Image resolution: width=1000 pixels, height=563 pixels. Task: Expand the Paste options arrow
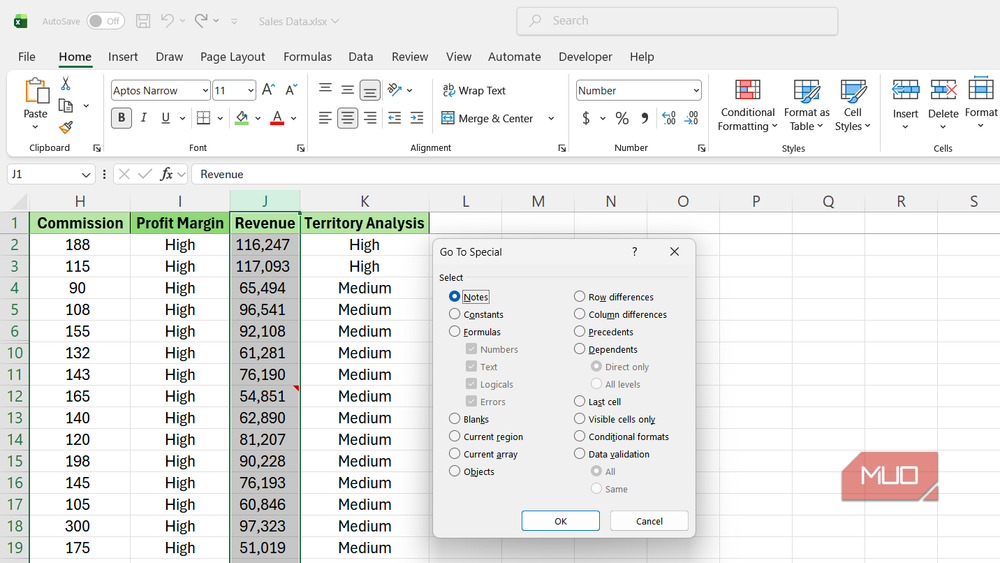35,127
